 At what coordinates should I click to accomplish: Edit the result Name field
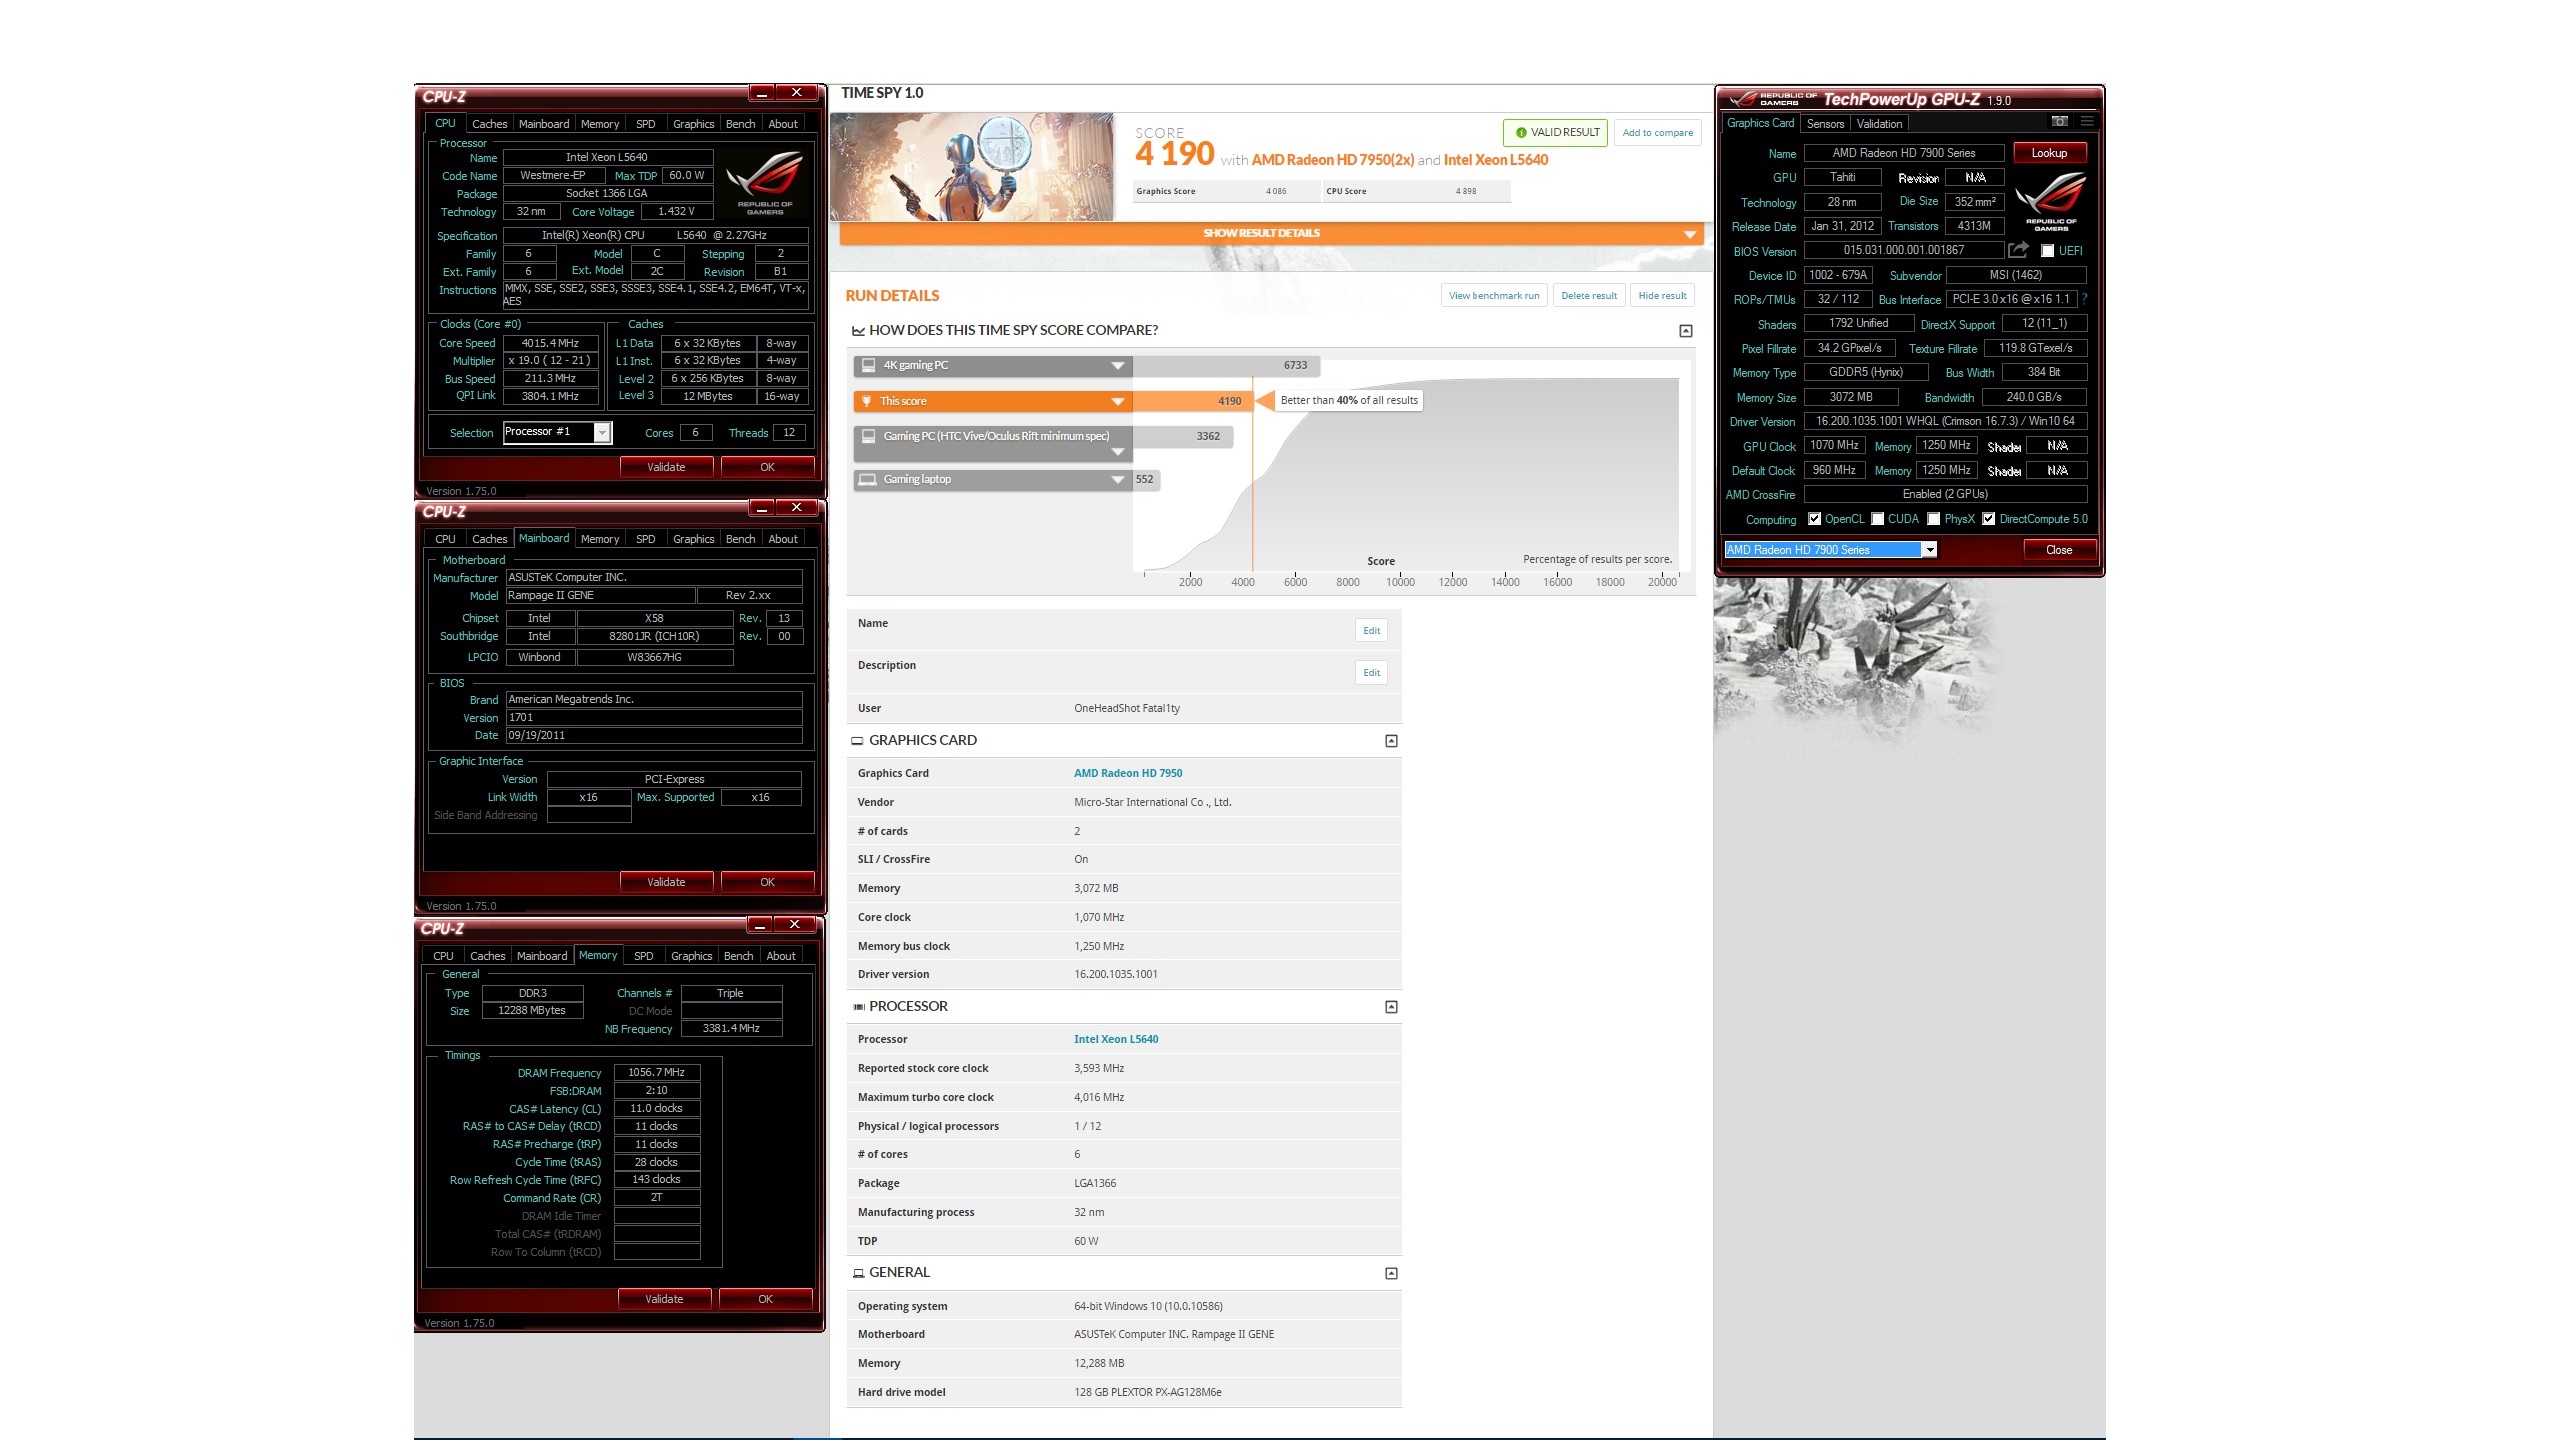[x=1371, y=630]
